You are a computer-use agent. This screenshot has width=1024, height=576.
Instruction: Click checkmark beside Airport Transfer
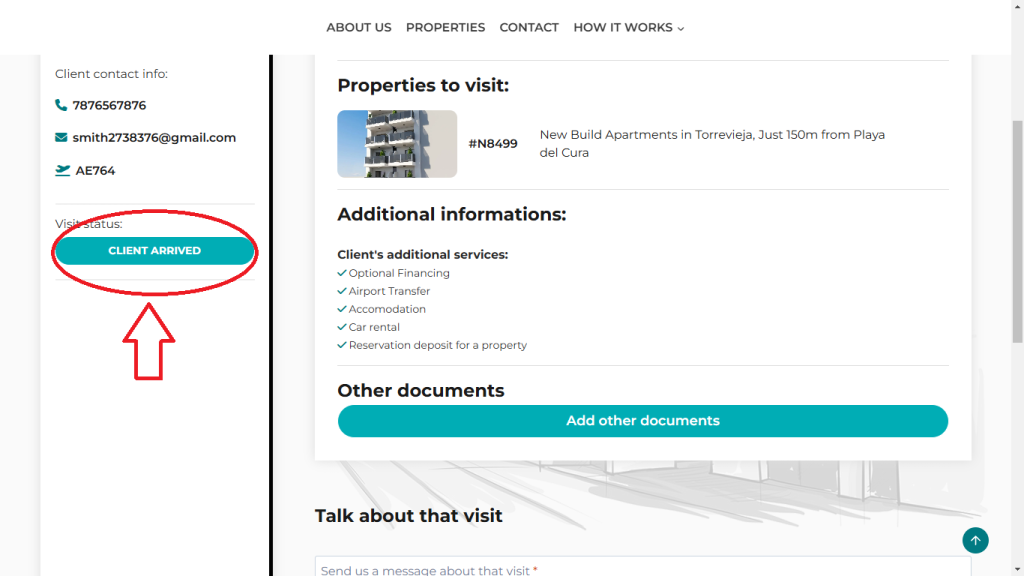(342, 291)
